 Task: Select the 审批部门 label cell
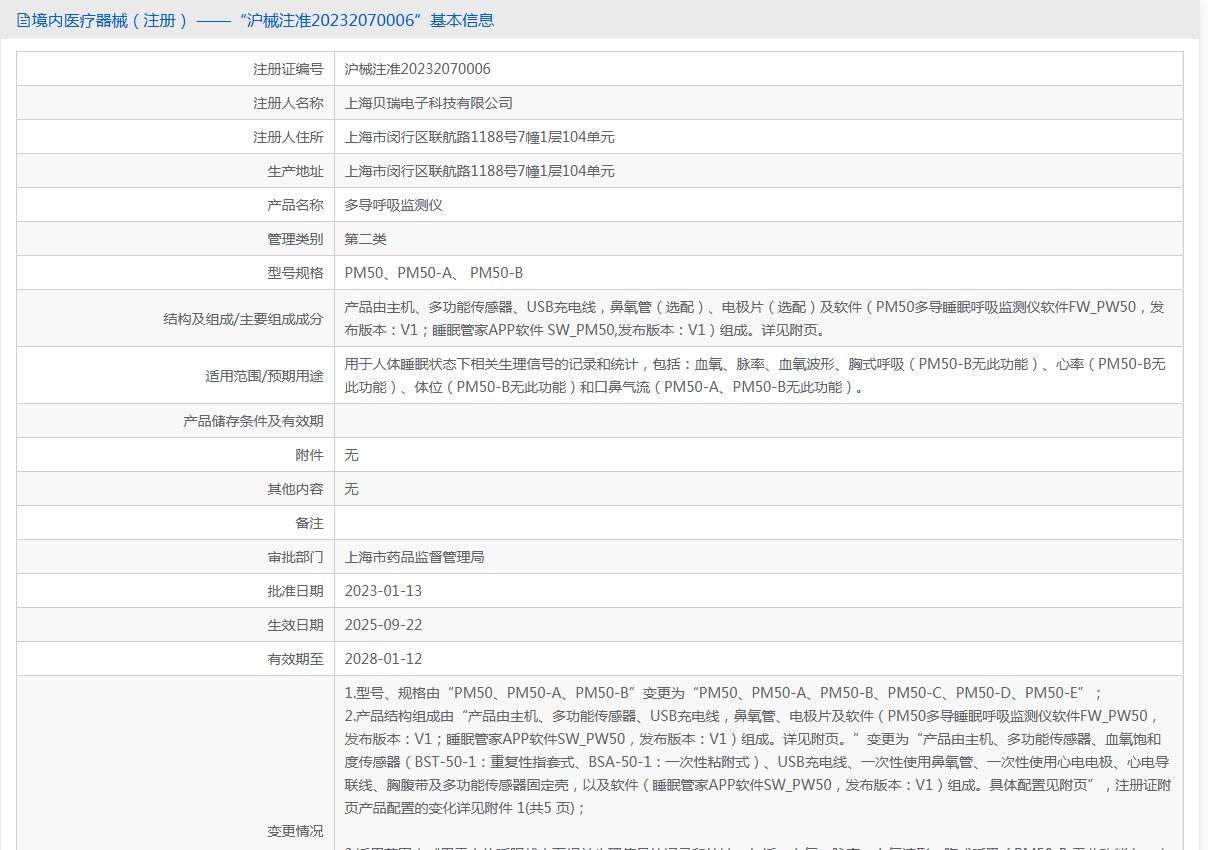pos(175,557)
